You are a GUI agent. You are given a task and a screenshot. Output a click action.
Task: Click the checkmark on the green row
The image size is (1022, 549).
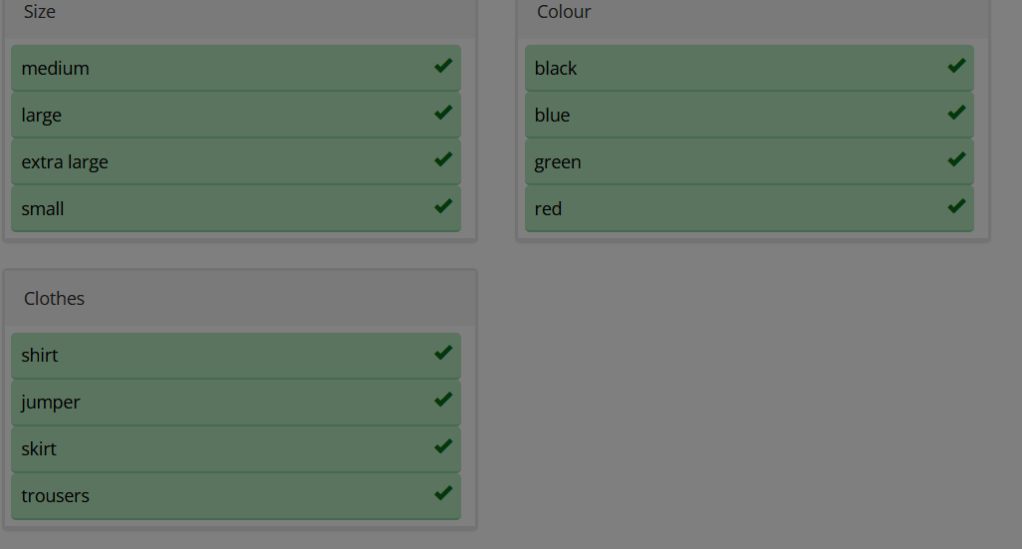click(956, 160)
